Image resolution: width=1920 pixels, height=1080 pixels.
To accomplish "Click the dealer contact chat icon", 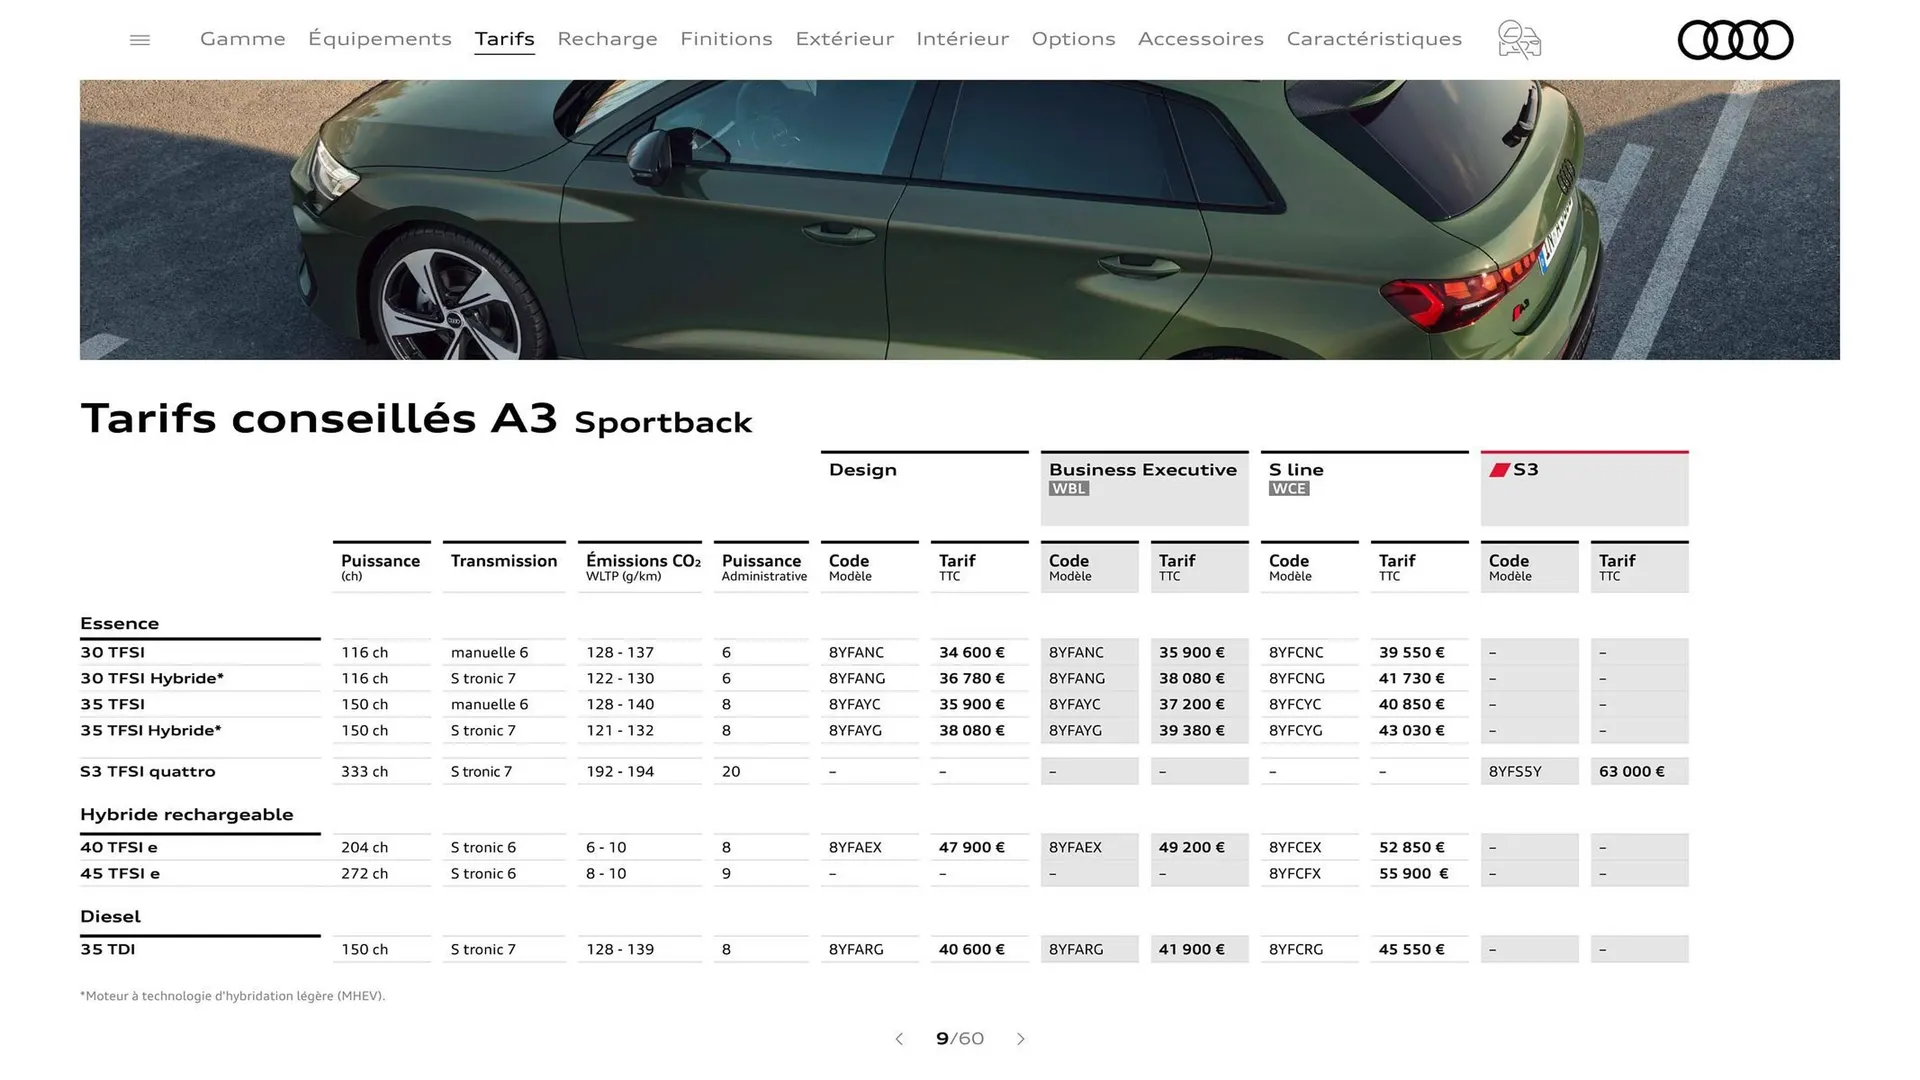I will click(1519, 40).
